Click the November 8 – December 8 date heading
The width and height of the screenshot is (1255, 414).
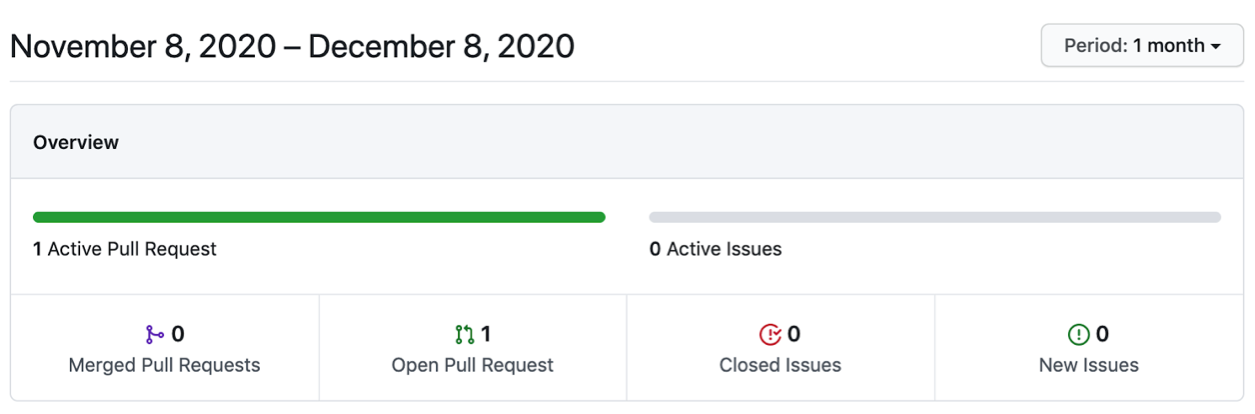(x=292, y=46)
